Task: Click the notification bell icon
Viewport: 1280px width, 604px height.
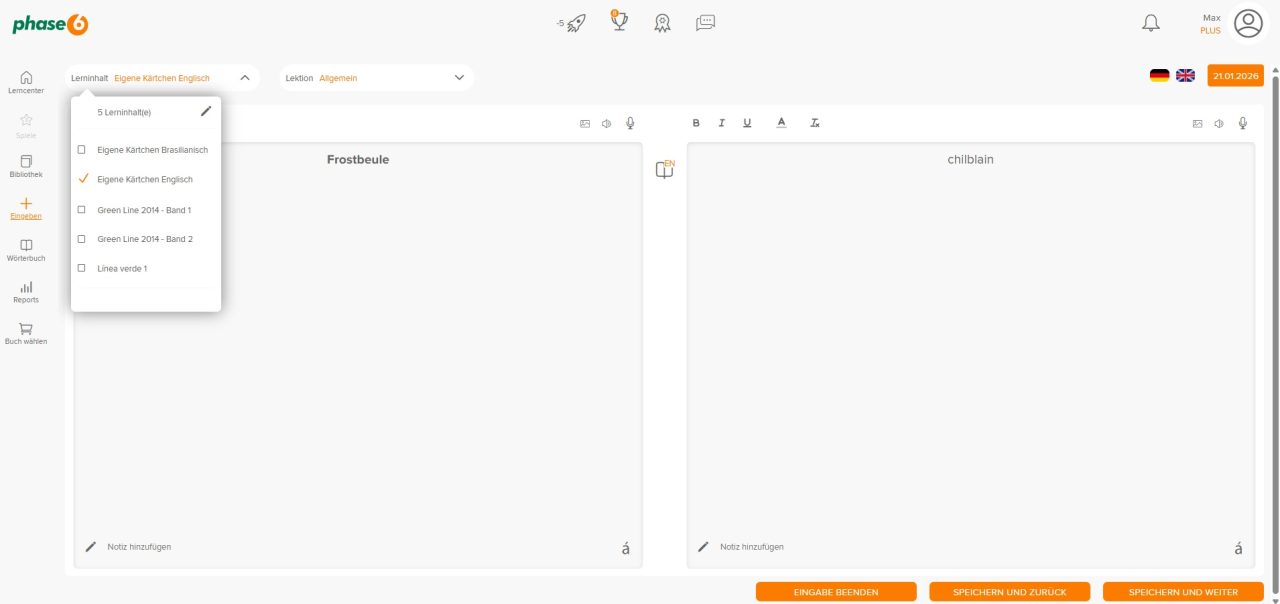Action: (x=1151, y=23)
